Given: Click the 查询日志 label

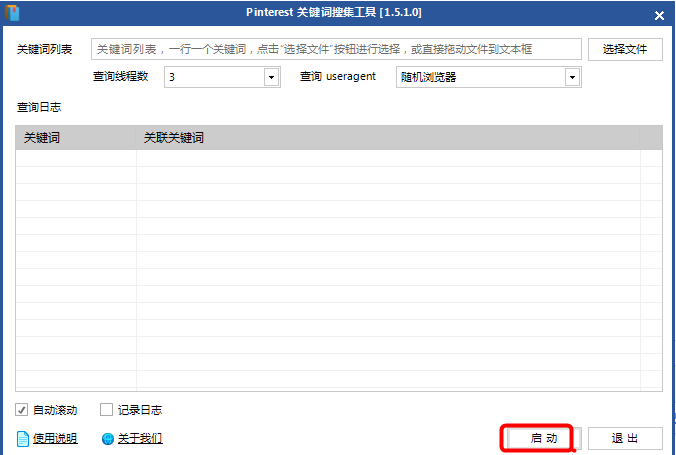Looking at the screenshot, I should (39, 107).
